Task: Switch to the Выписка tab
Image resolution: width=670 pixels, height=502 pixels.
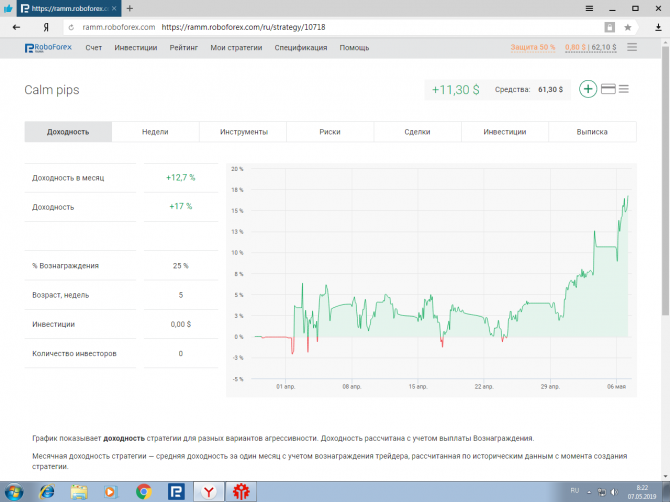Action: click(x=592, y=132)
